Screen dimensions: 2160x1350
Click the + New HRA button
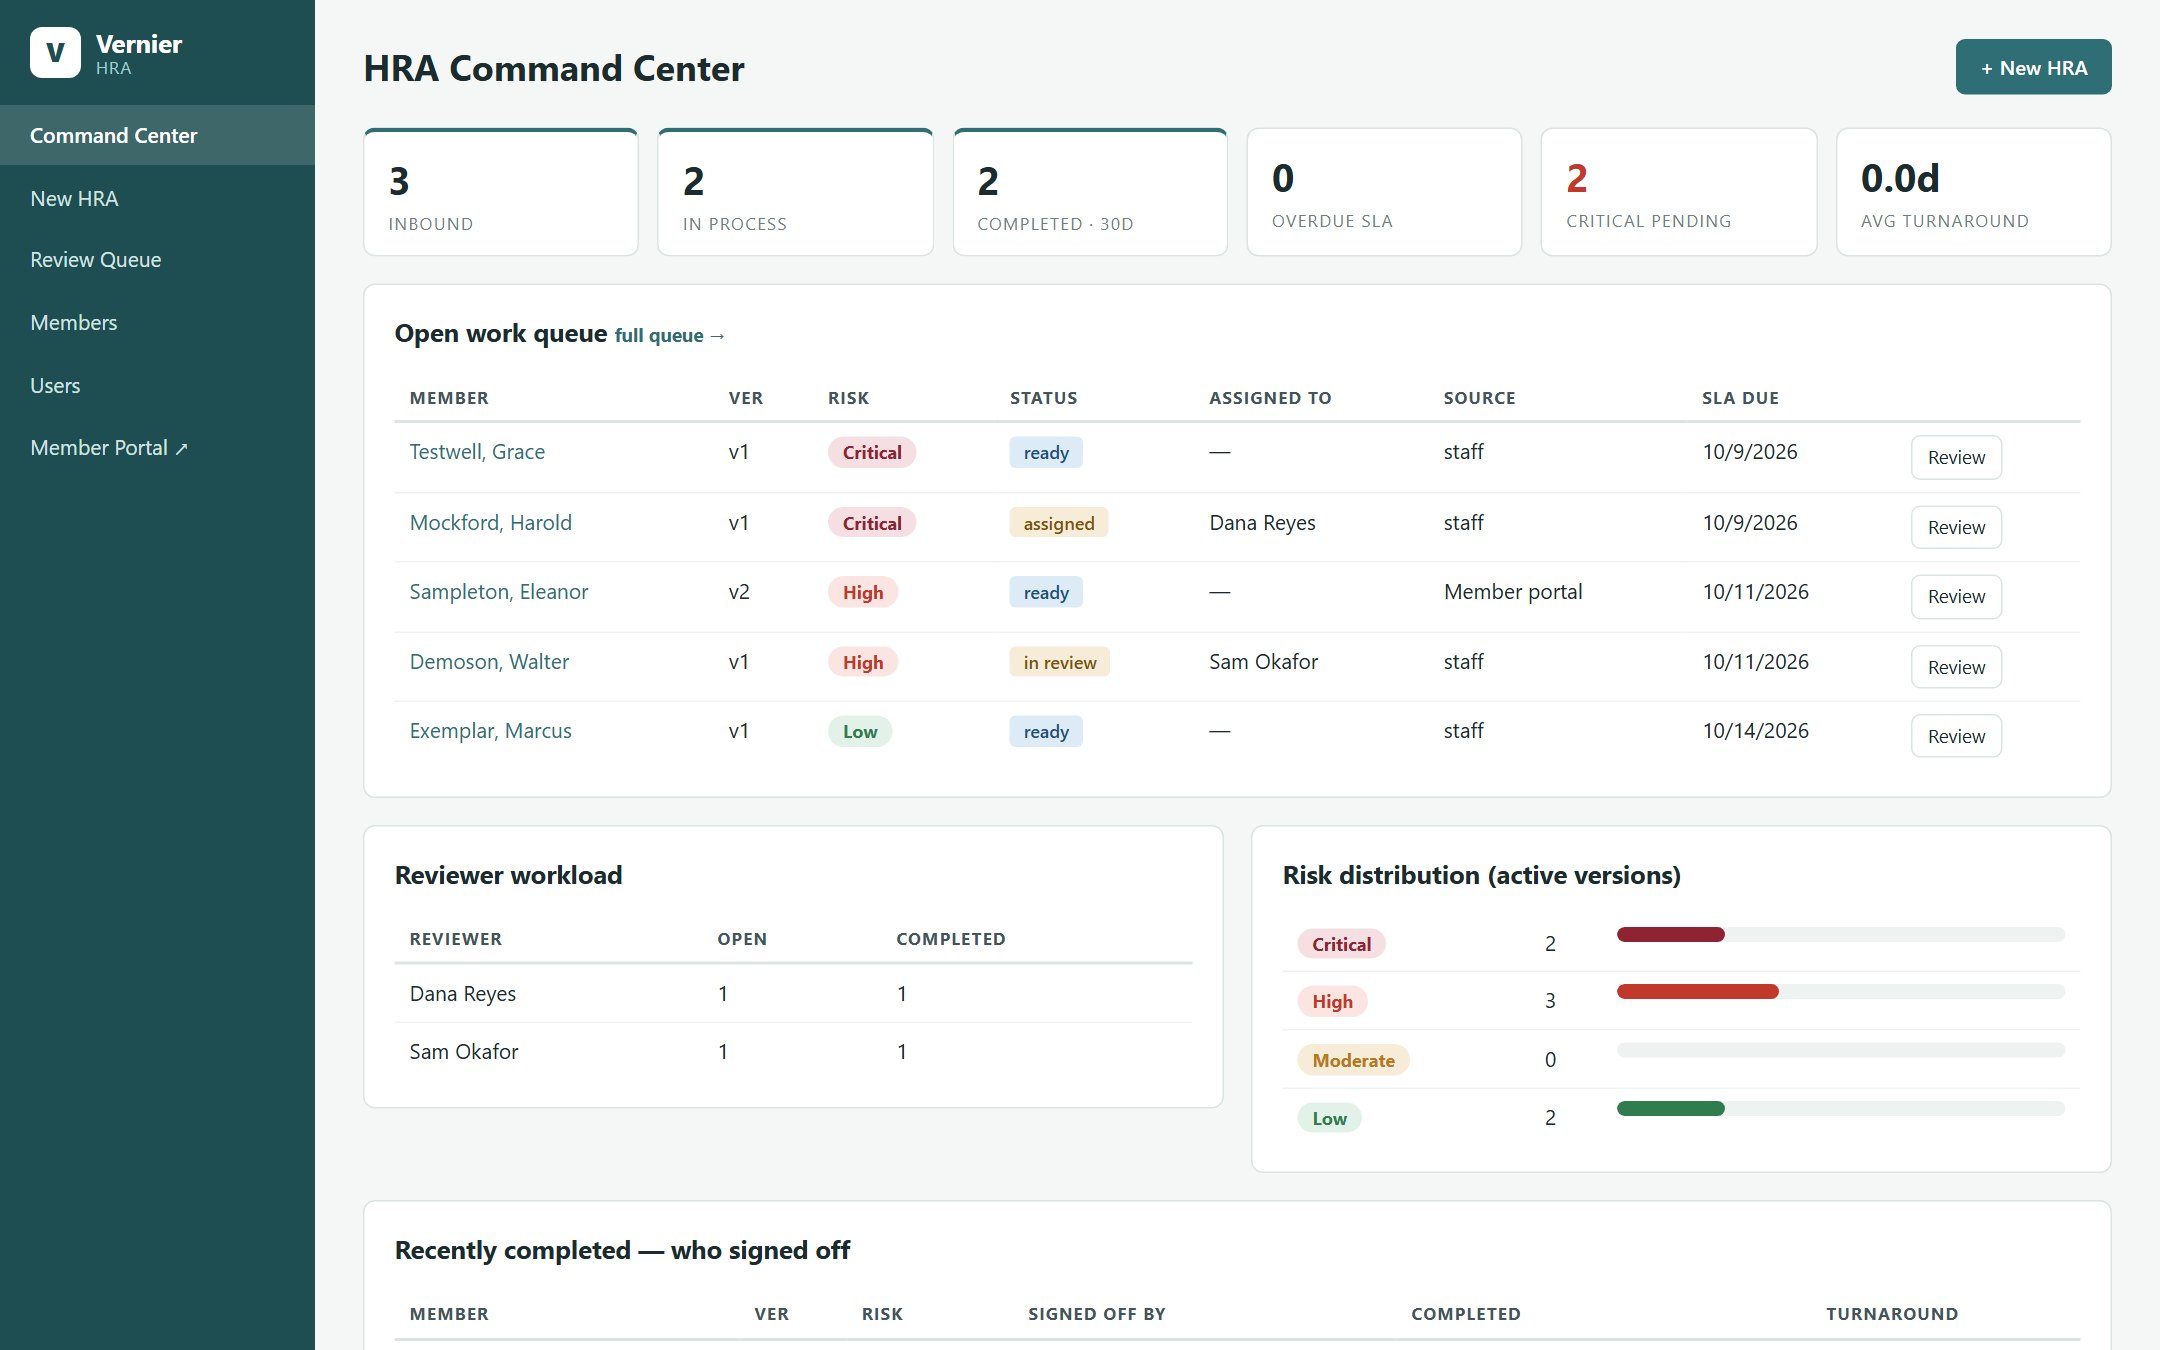click(2033, 67)
